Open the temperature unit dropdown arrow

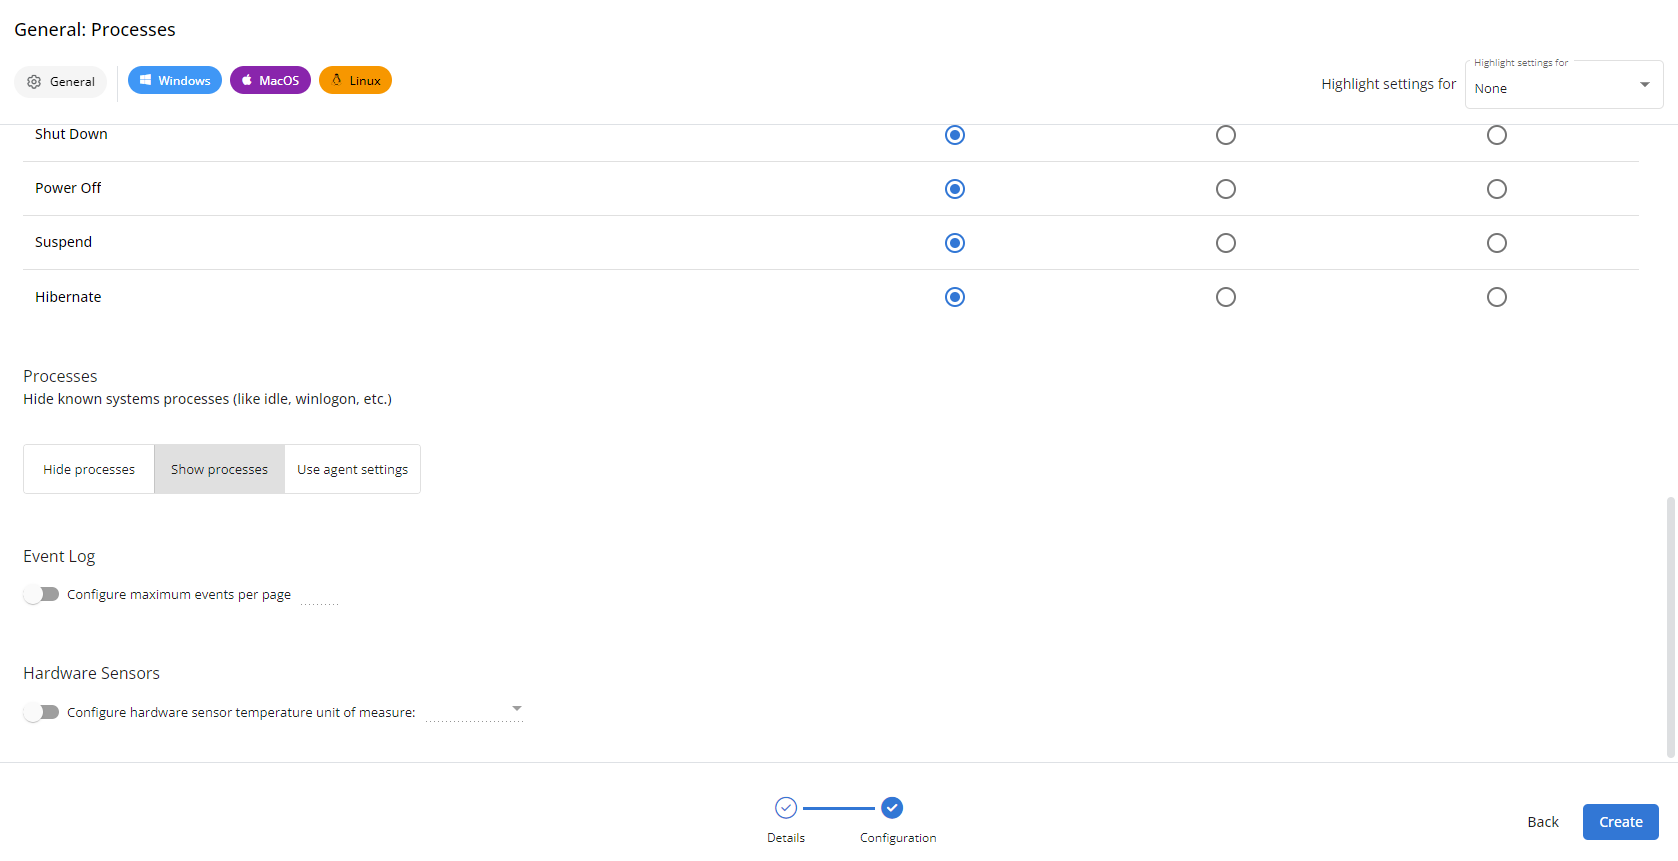517,708
